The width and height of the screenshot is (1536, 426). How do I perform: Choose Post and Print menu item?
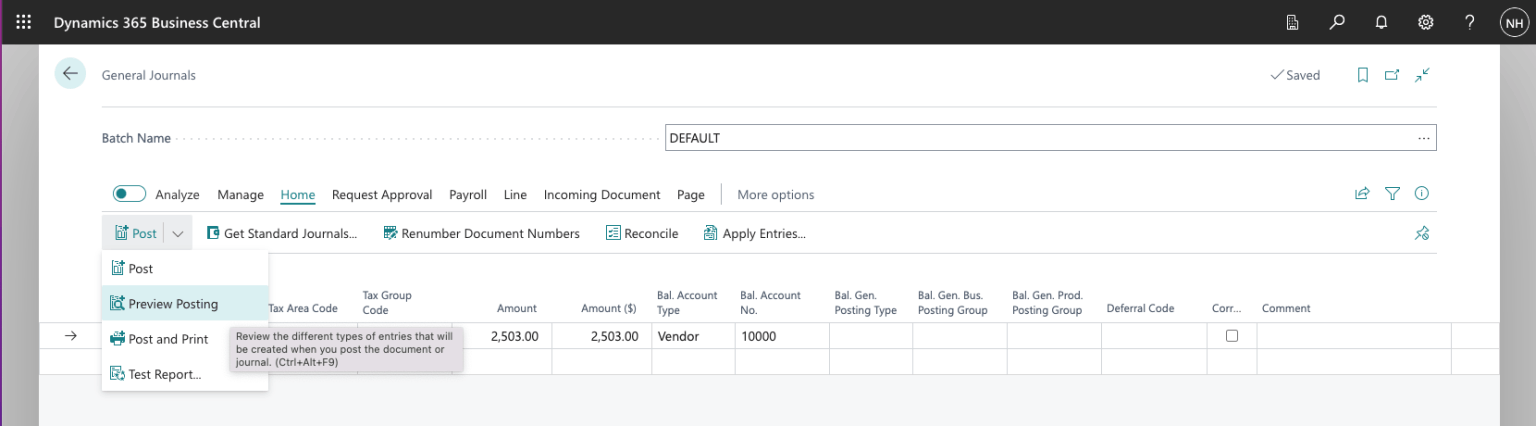click(168, 339)
